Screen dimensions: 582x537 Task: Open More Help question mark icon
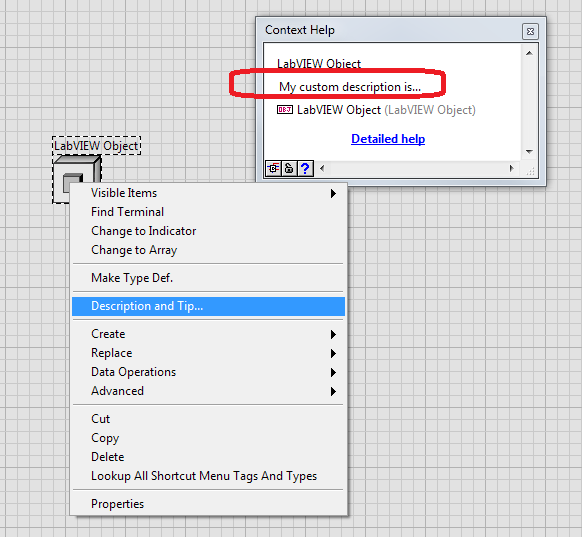[305, 169]
